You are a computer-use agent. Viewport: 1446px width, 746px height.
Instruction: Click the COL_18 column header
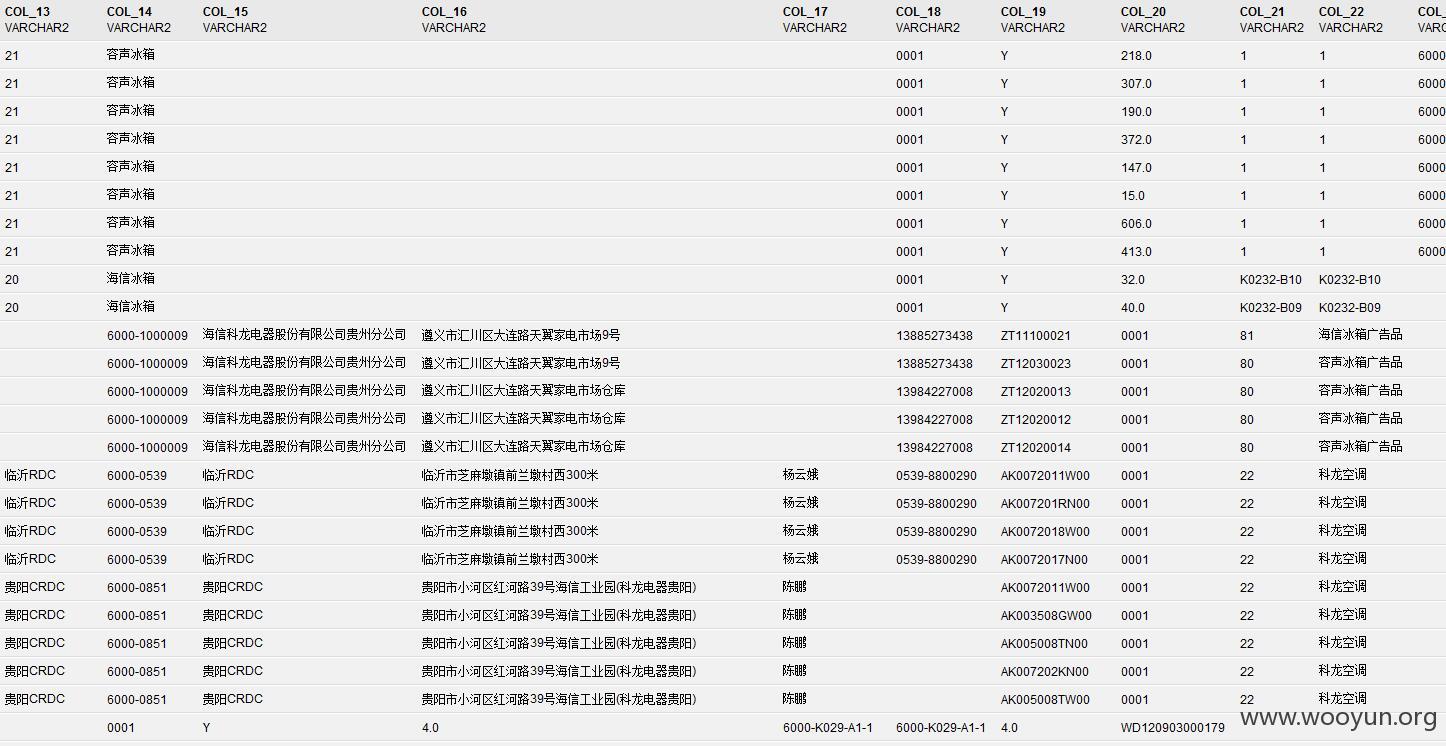pos(919,12)
